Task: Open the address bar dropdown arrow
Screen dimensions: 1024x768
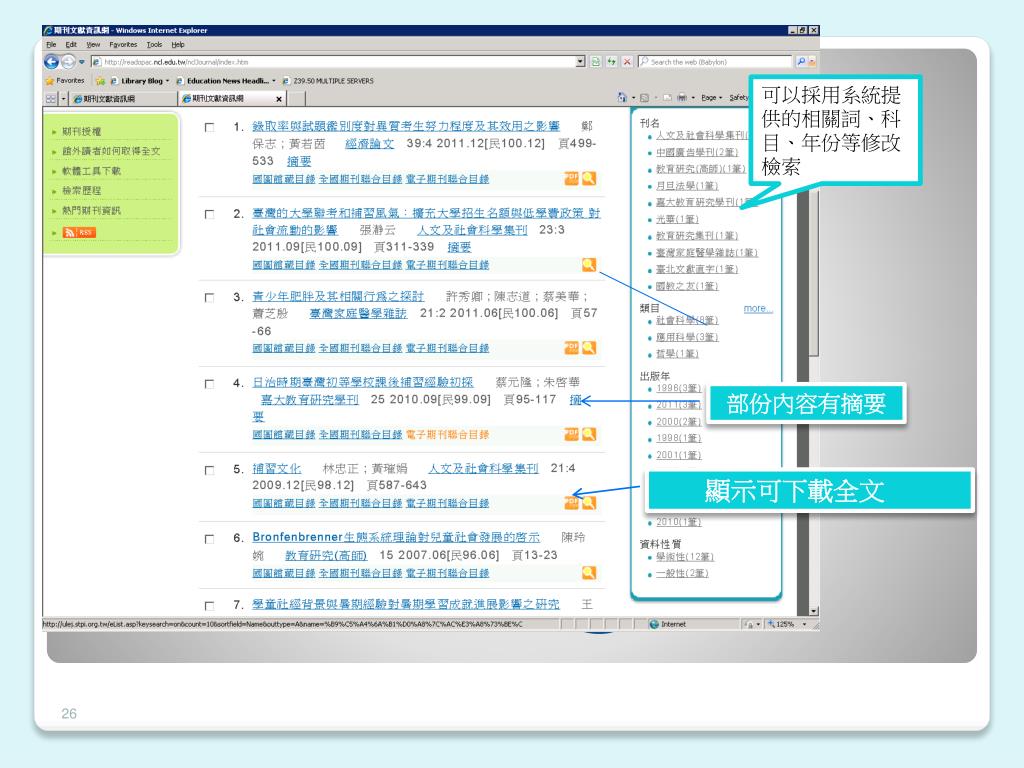Action: 581,62
